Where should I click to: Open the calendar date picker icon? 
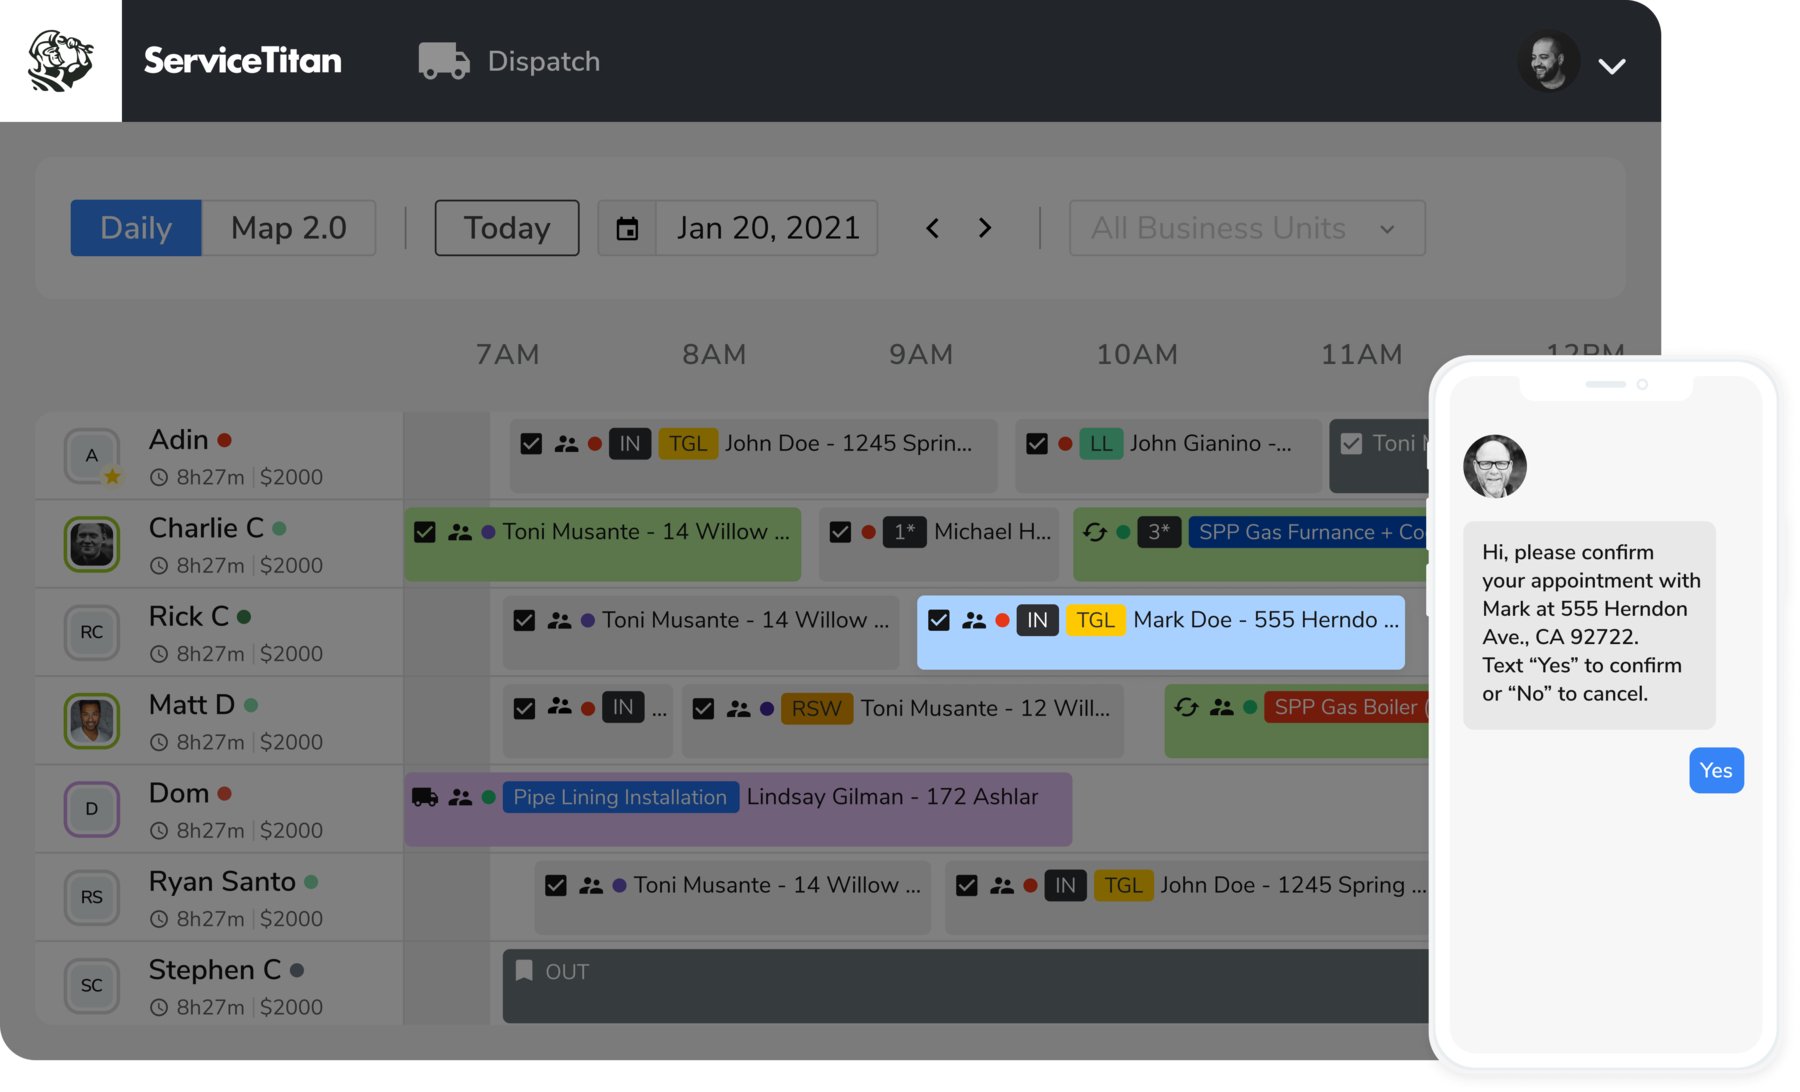click(x=626, y=228)
